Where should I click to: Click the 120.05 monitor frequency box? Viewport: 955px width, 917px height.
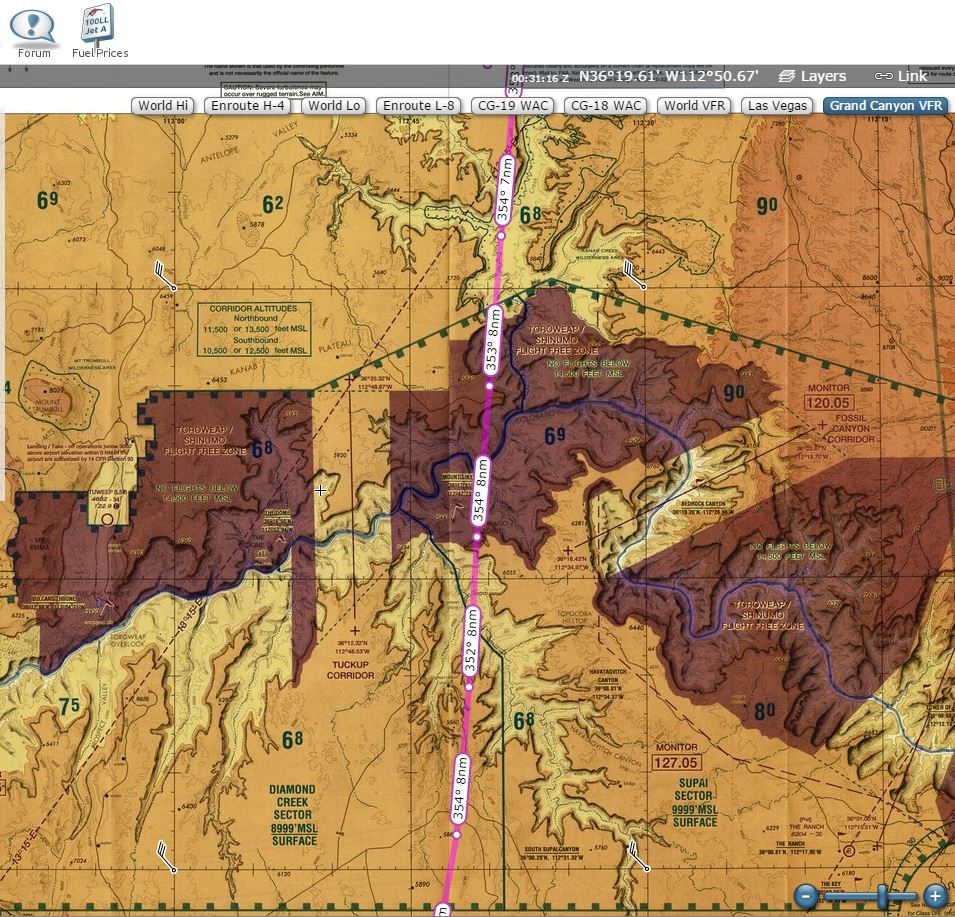coord(828,402)
